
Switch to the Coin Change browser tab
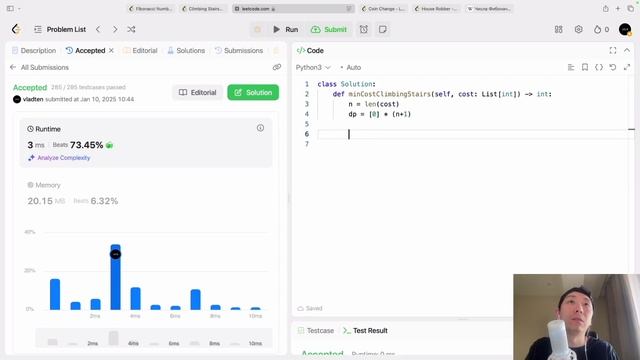tap(384, 9)
